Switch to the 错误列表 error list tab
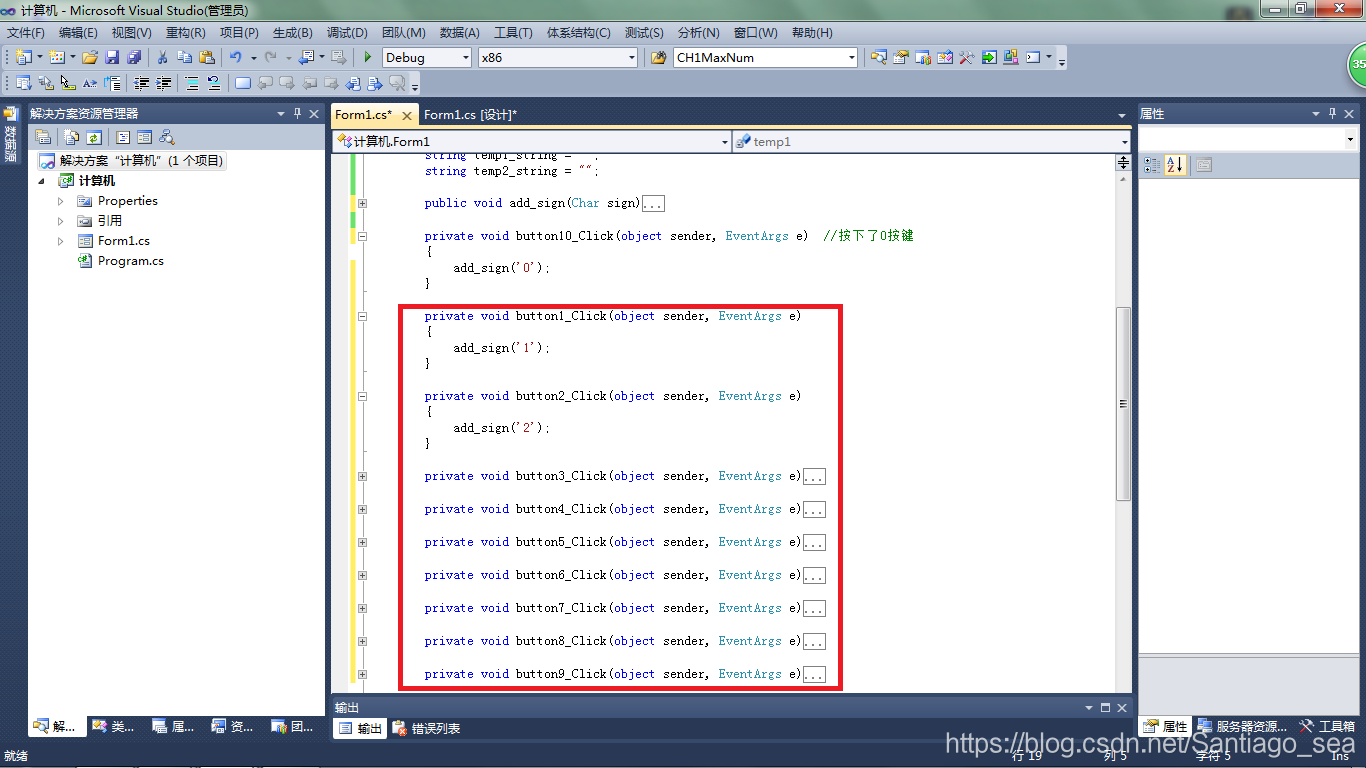This screenshot has width=1366, height=768. coord(427,728)
